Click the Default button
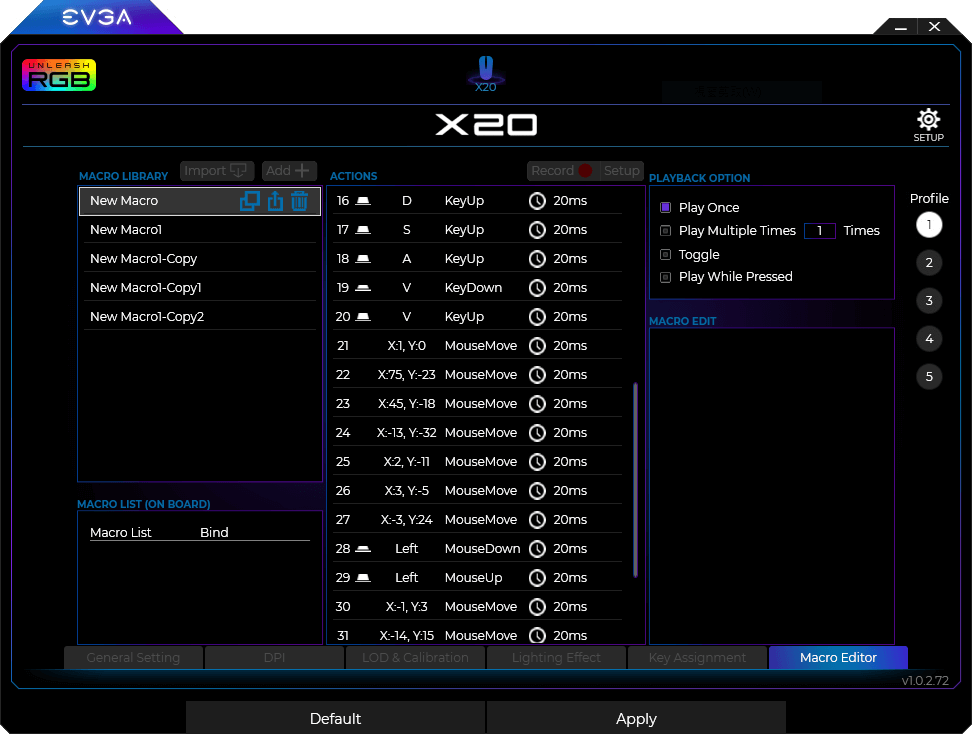 click(x=335, y=719)
